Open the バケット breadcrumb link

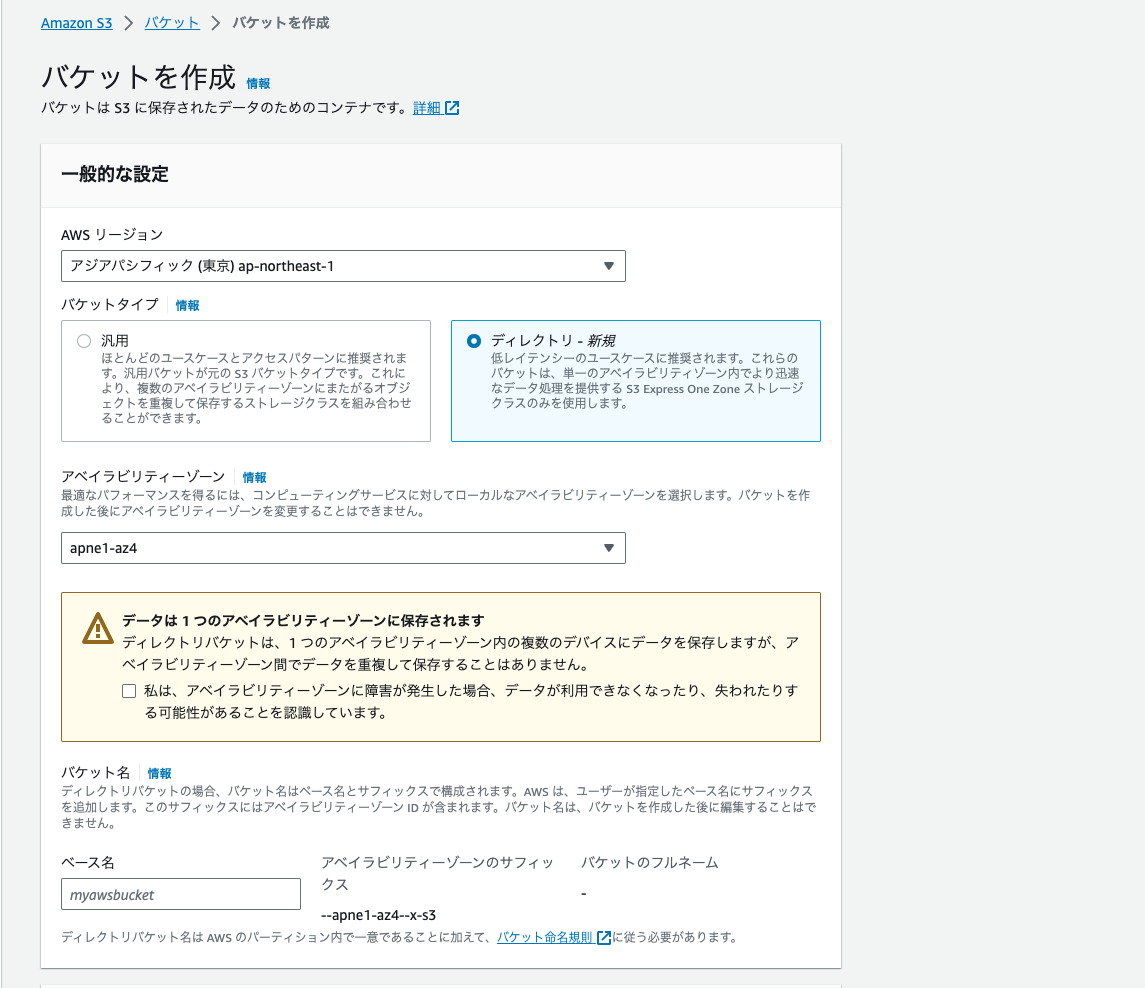tap(172, 23)
